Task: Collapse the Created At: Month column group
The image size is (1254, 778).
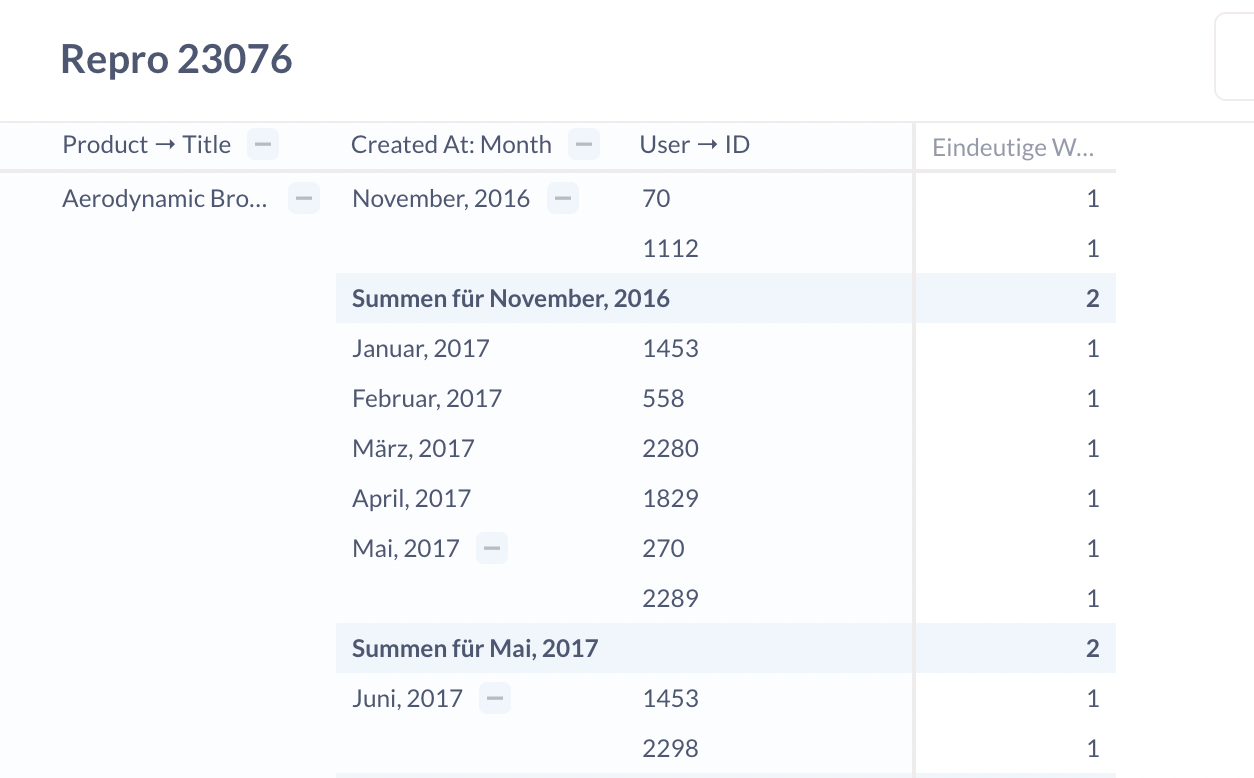Action: [583, 144]
